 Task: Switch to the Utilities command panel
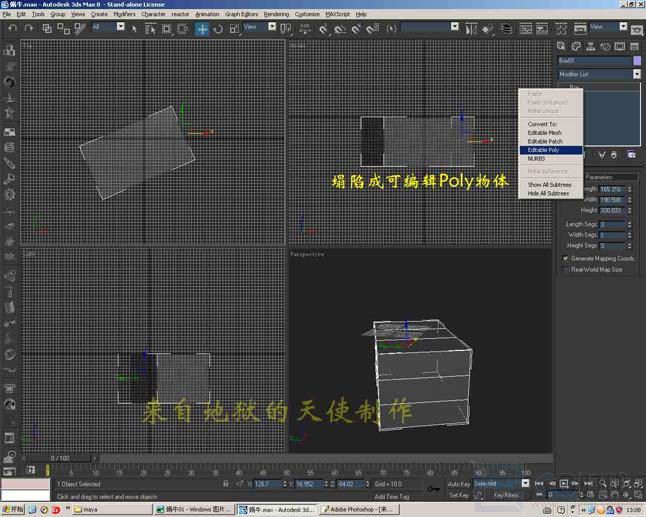(634, 46)
